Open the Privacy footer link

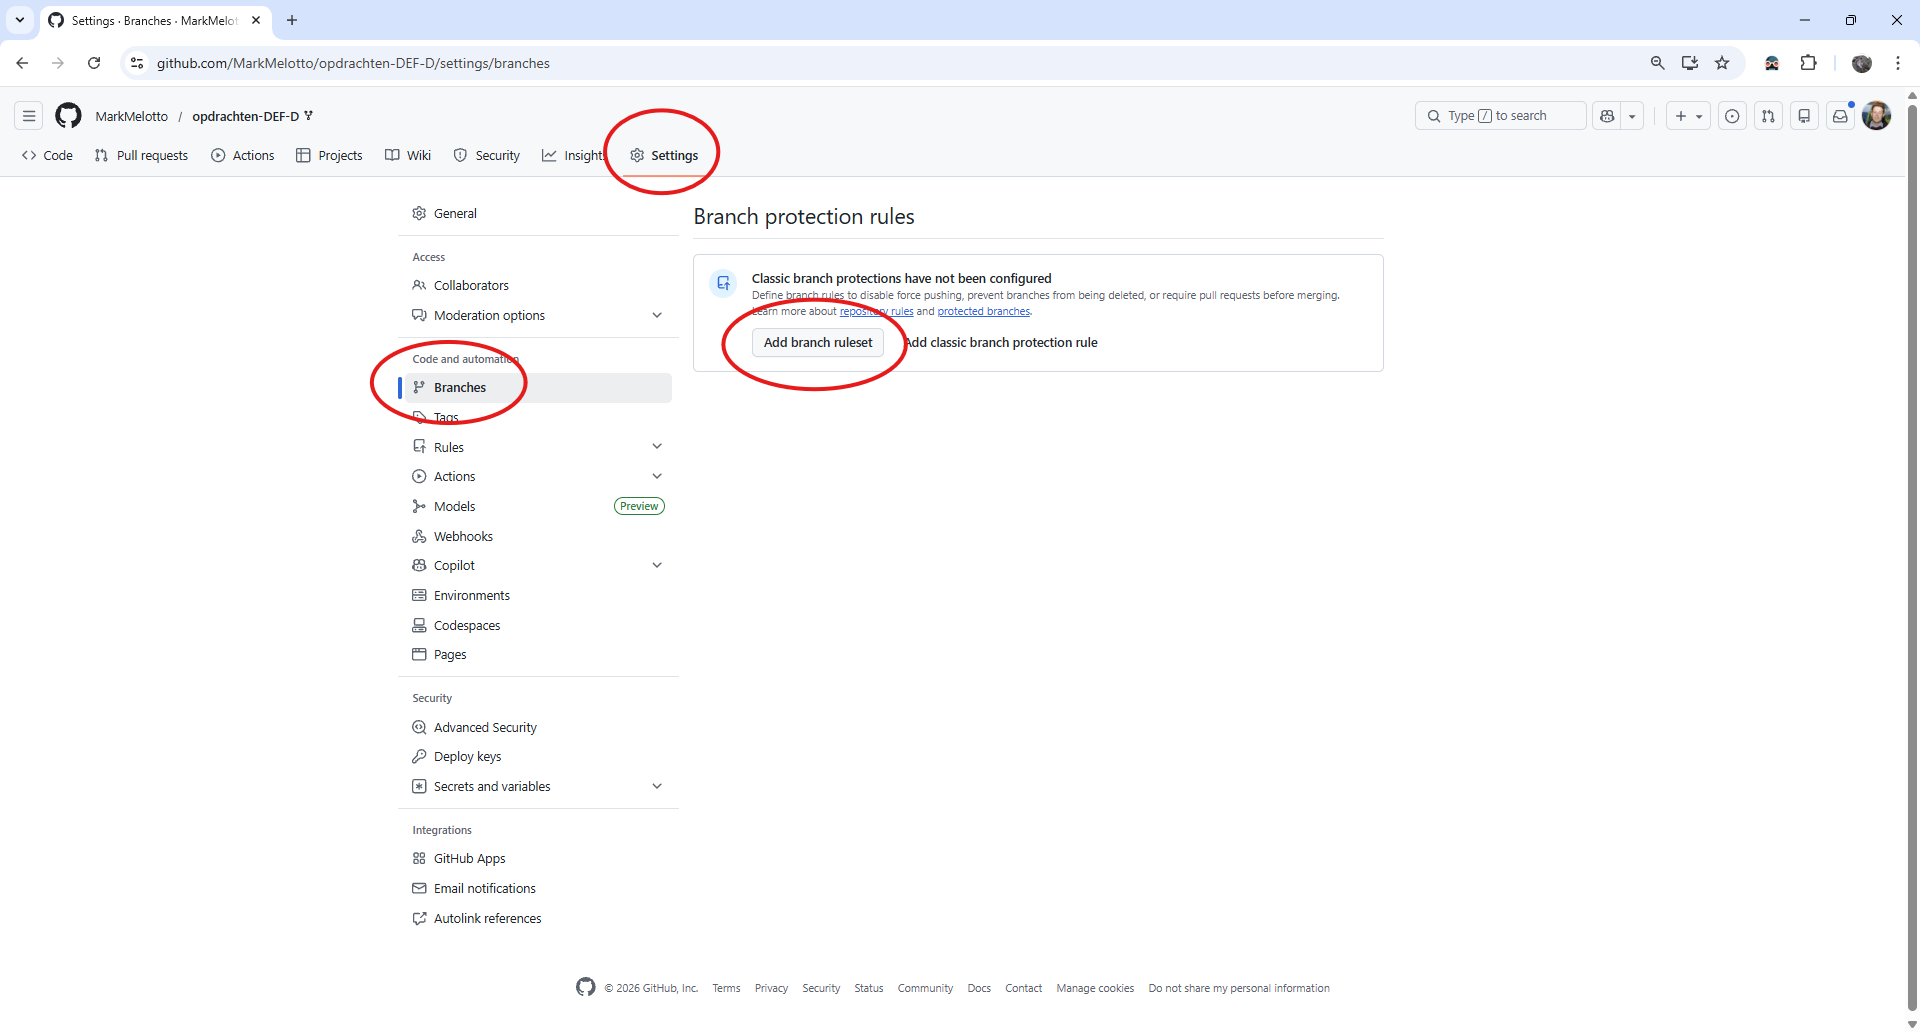pyautogui.click(x=771, y=988)
